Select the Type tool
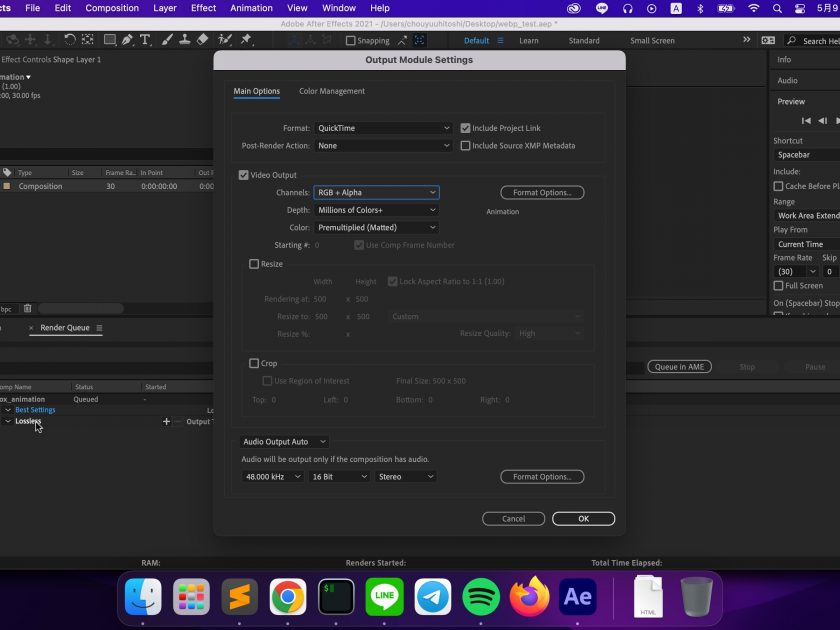Image resolution: width=840 pixels, height=630 pixels. pyautogui.click(x=146, y=40)
